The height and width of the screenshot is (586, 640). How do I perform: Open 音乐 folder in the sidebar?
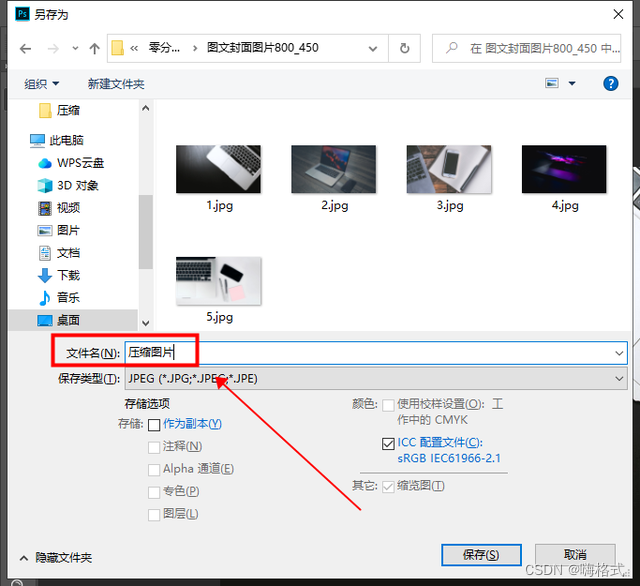59,297
